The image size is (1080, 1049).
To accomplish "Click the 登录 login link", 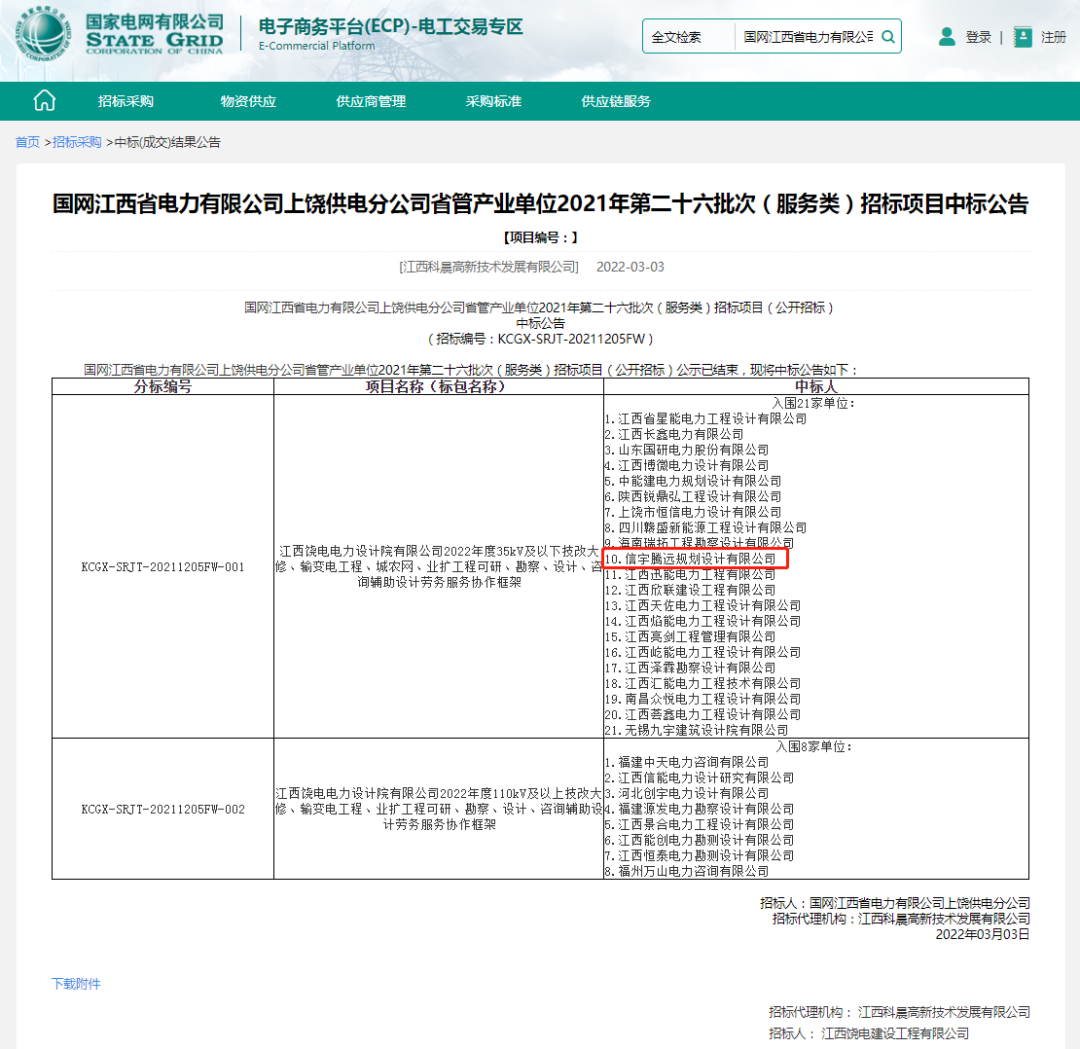I will click(x=978, y=38).
